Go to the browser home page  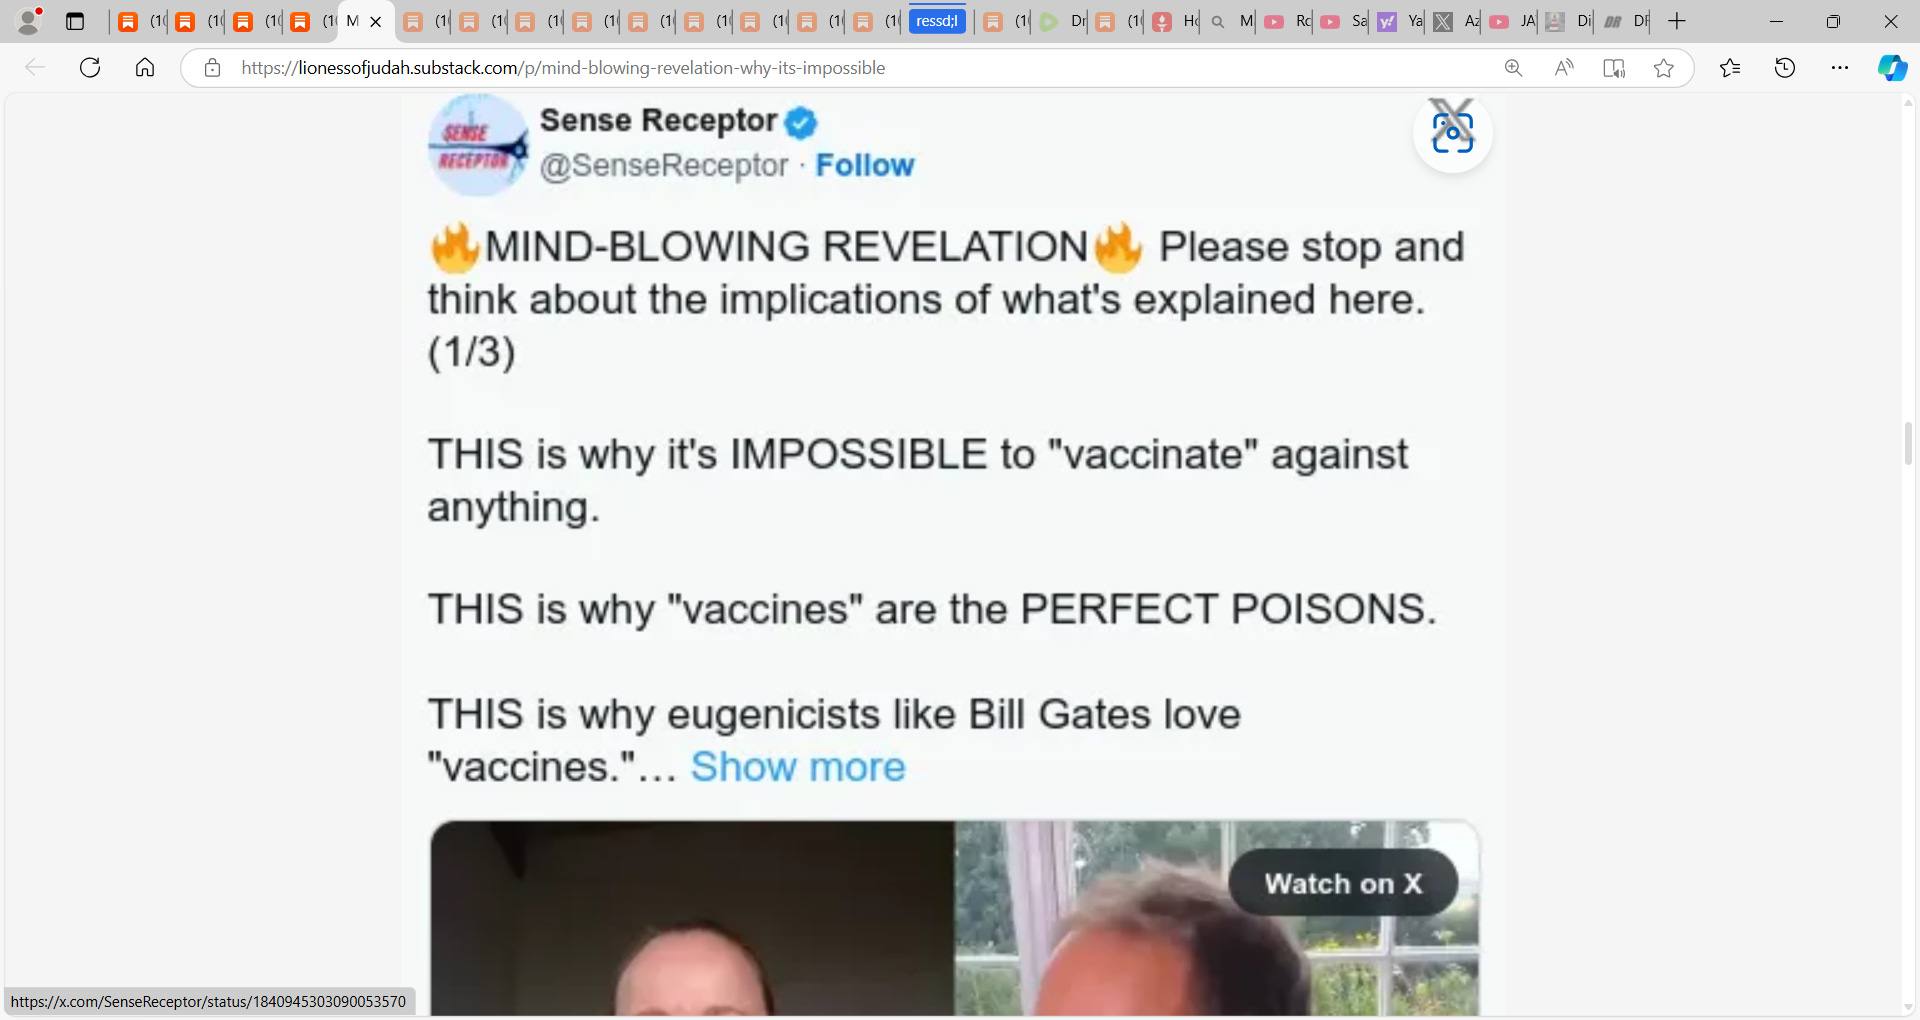tap(145, 68)
